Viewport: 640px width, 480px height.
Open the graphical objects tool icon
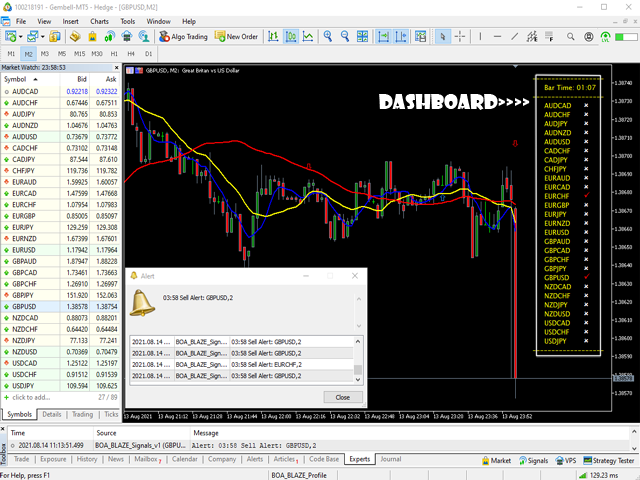(532, 37)
